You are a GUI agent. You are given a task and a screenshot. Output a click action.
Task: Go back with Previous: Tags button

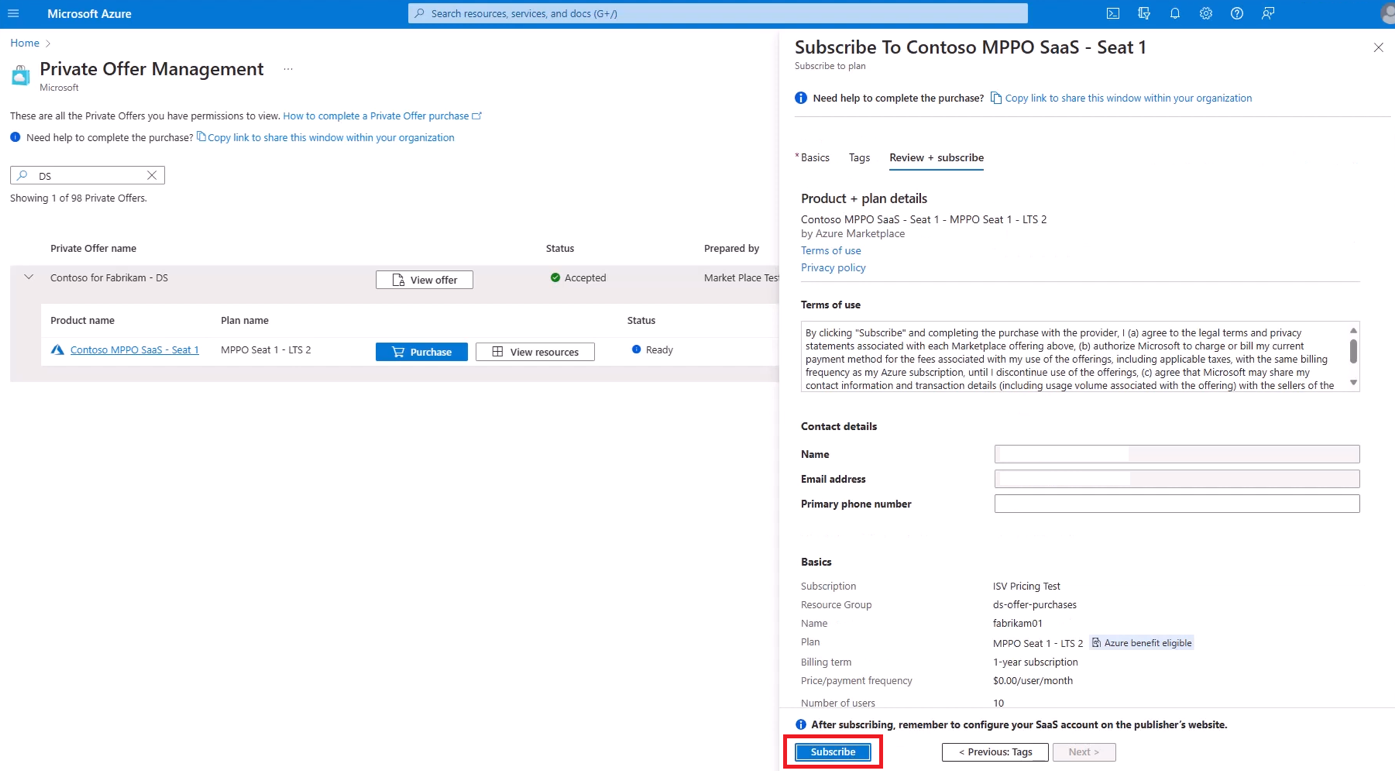pyautogui.click(x=995, y=752)
